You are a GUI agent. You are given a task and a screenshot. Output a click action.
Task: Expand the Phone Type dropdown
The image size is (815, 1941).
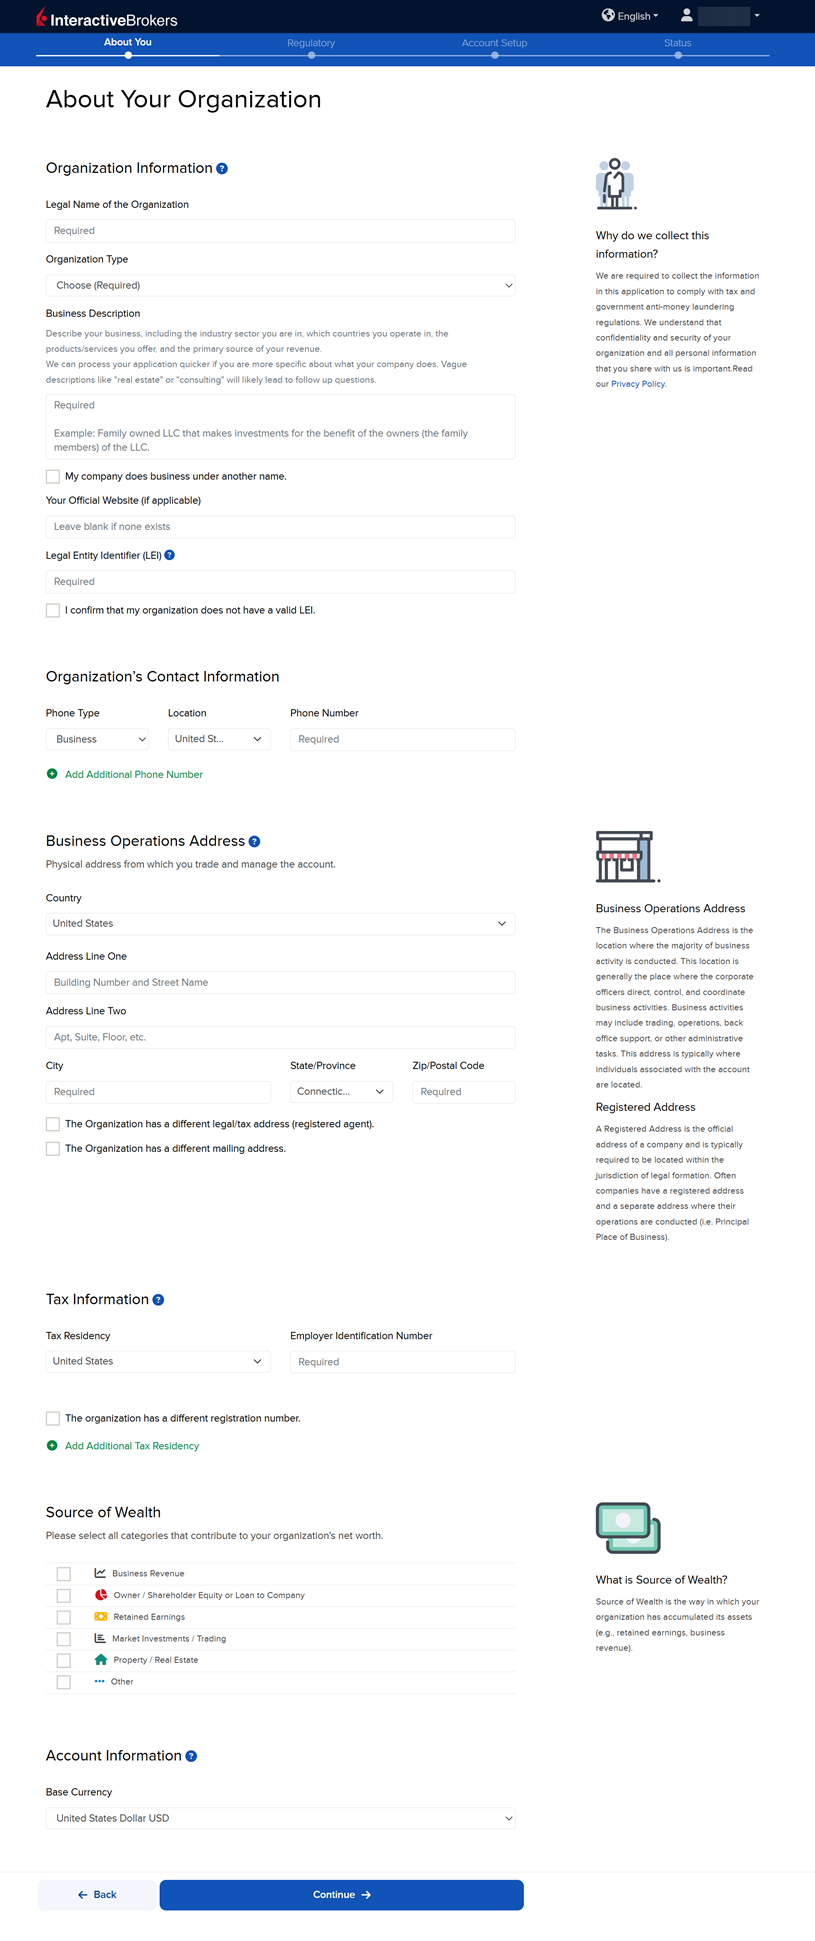[97, 740]
